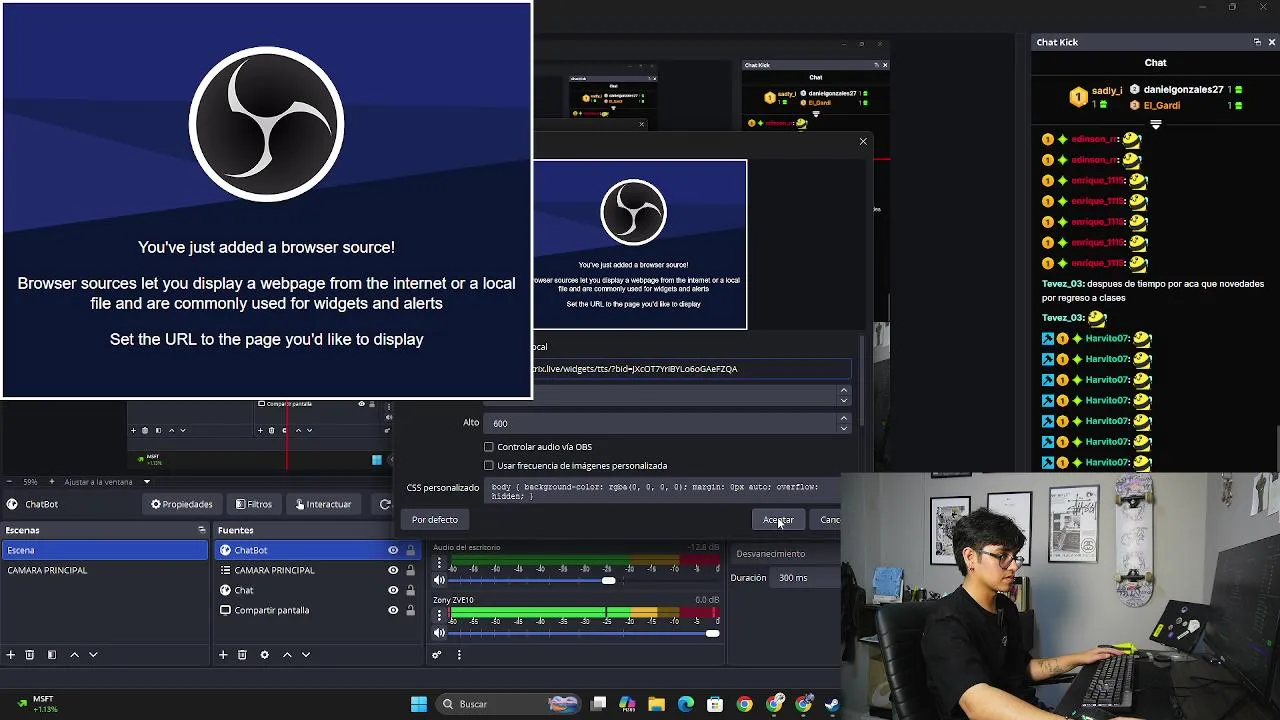Zoom out the preview with the minus icon

tap(11, 482)
